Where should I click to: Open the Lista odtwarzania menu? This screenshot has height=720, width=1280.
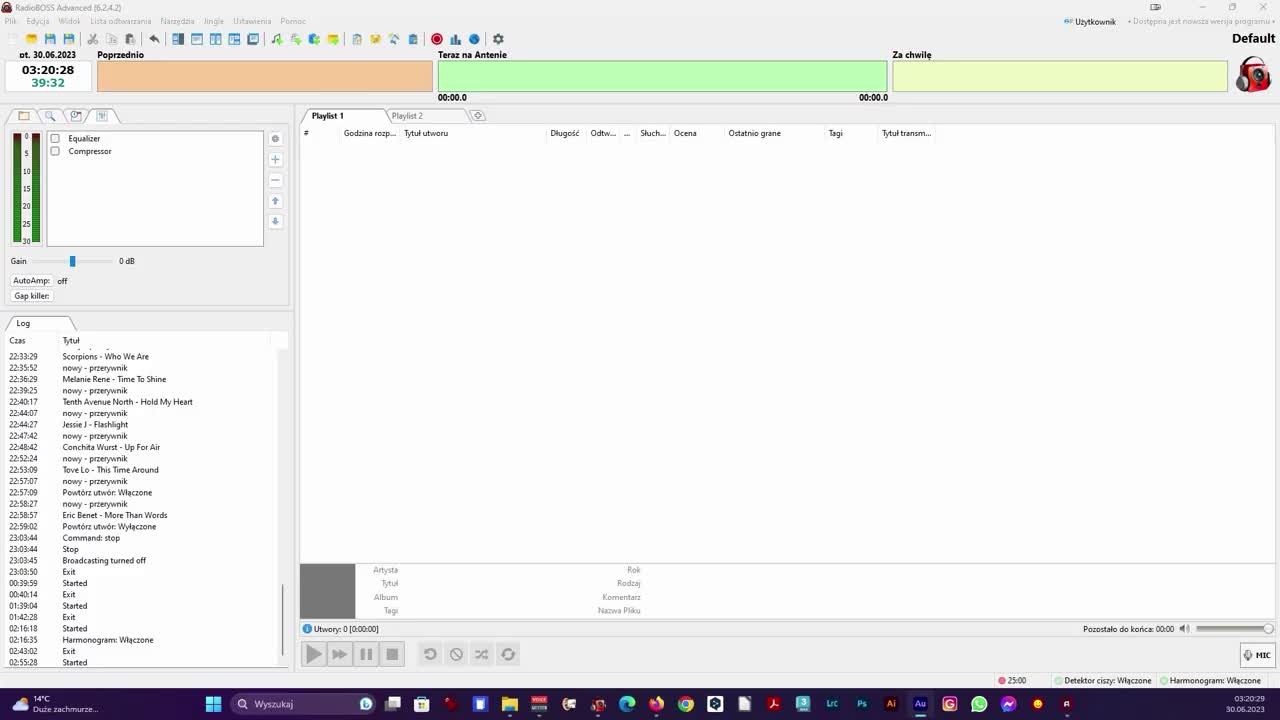coord(121,21)
